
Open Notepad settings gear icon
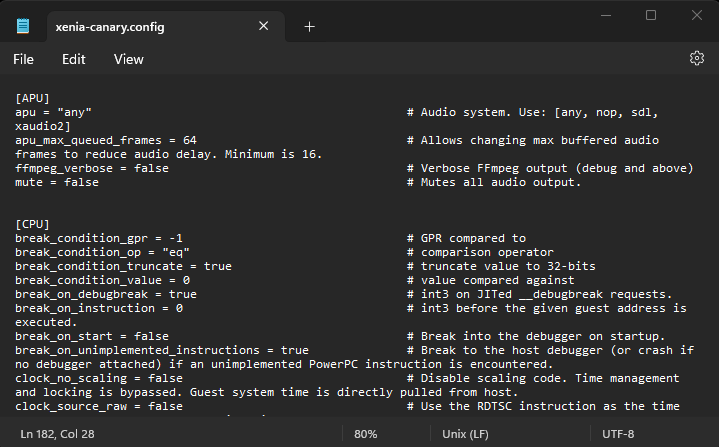[x=697, y=58]
